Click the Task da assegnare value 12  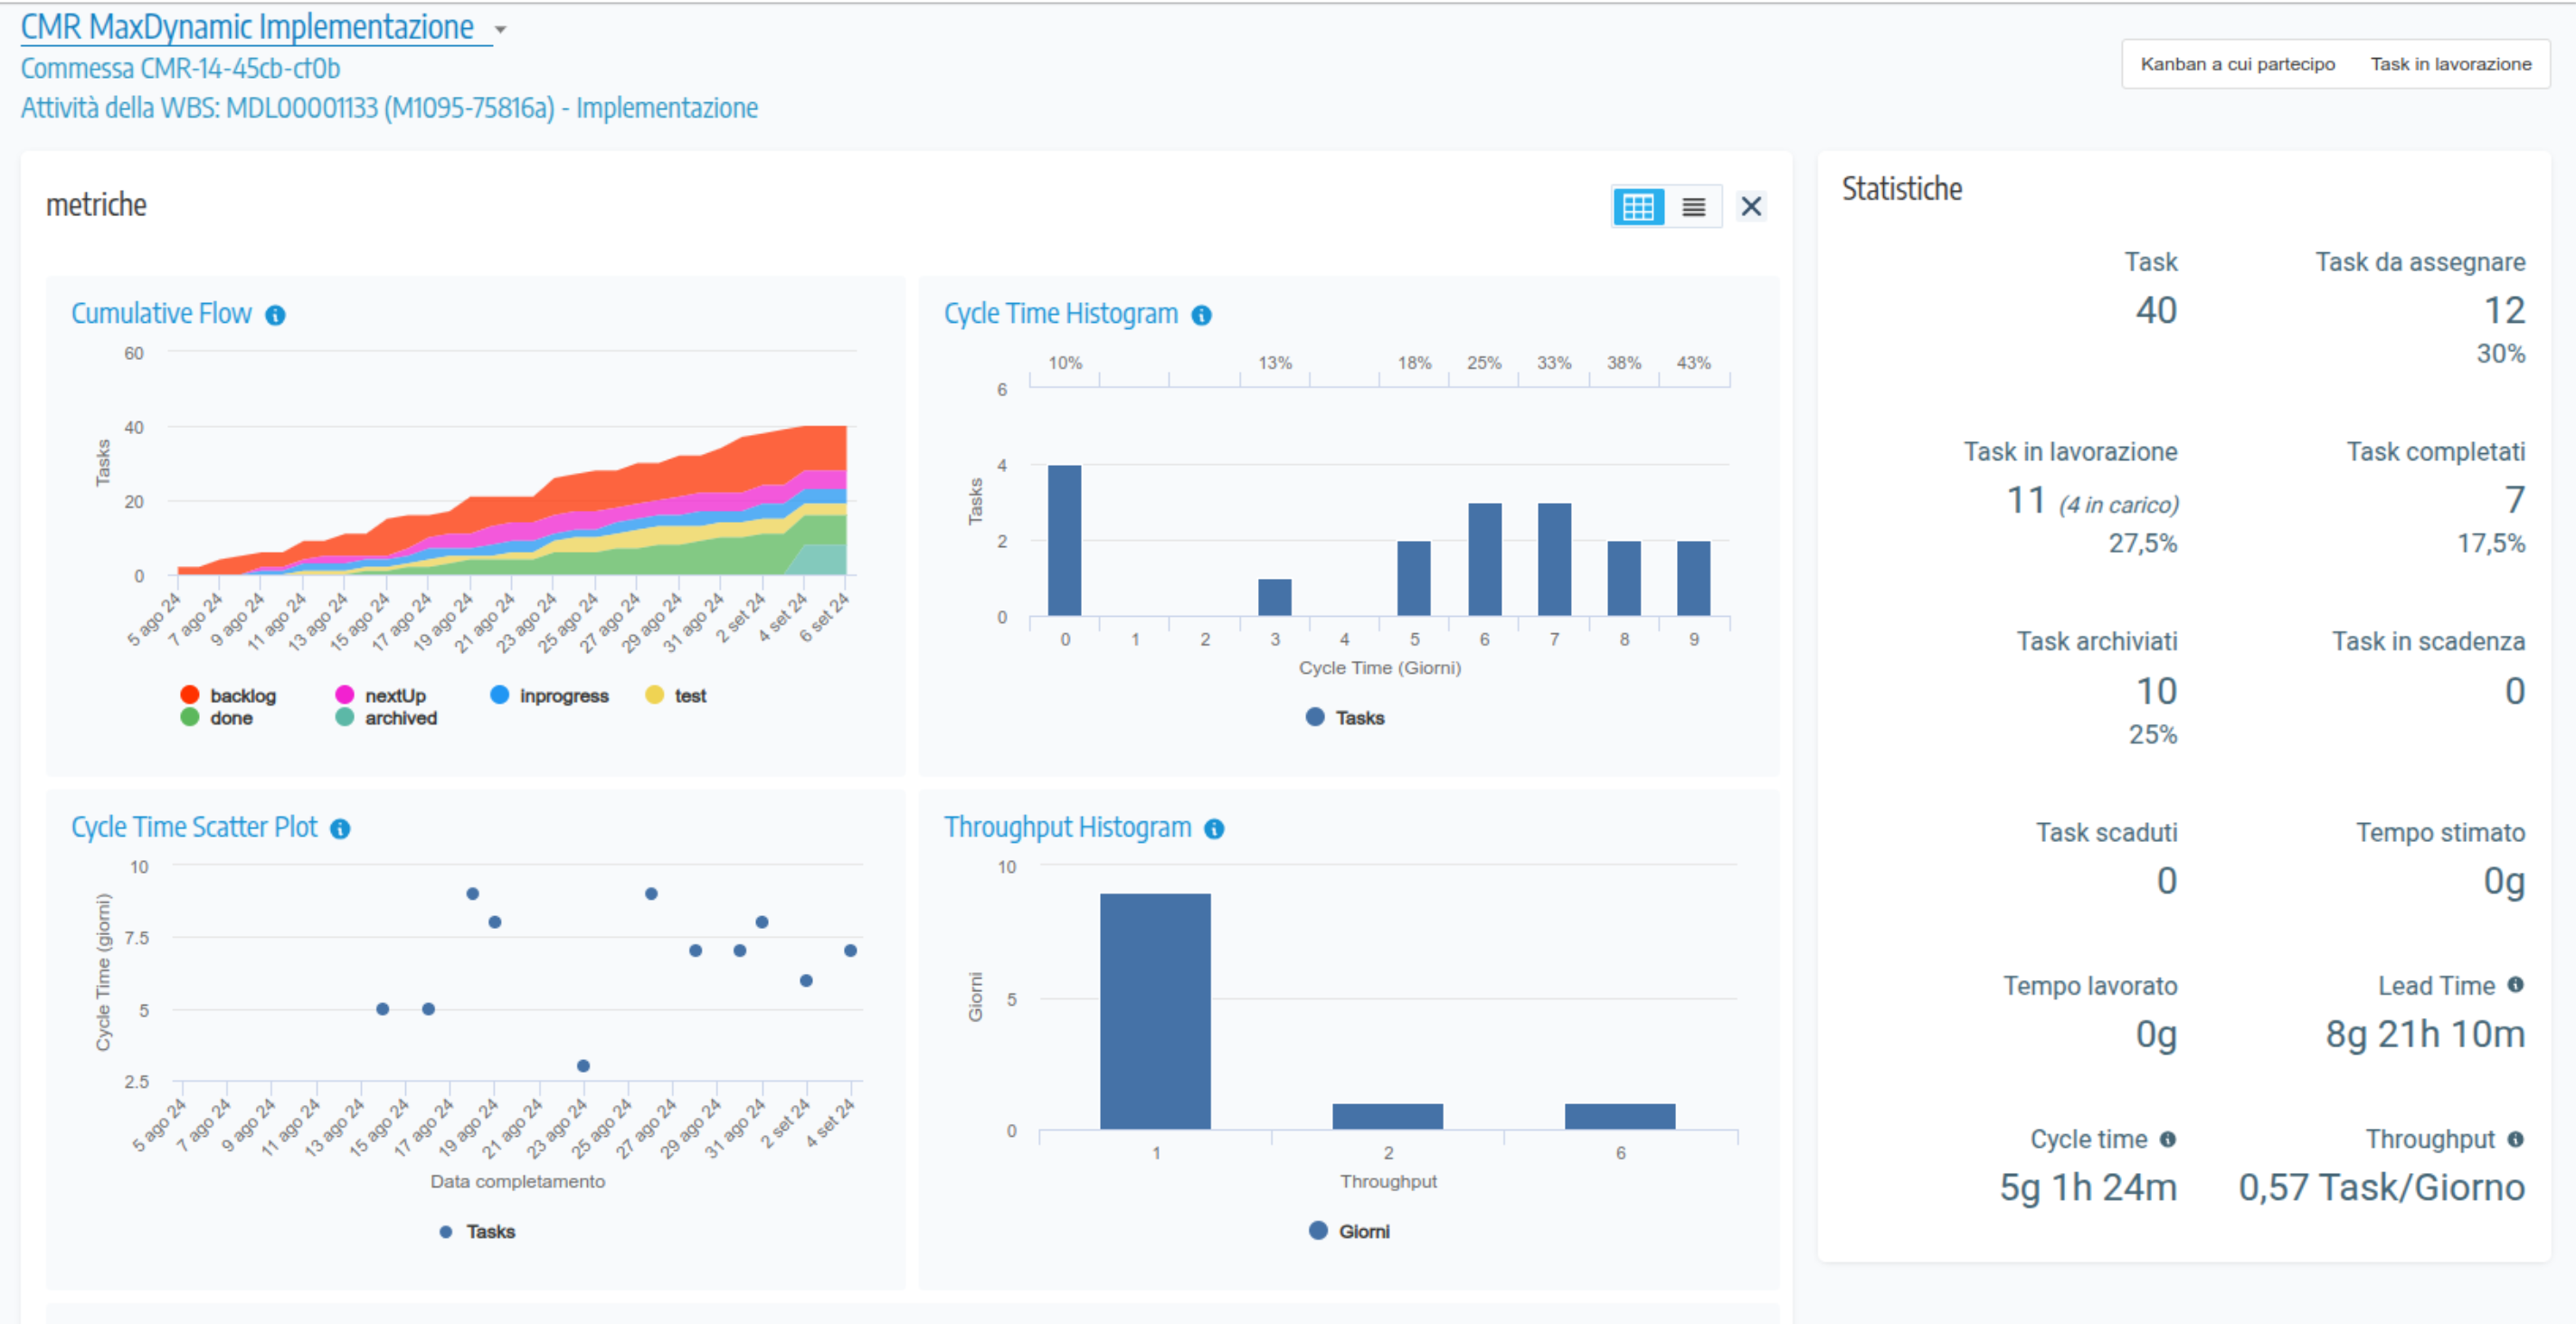[2504, 310]
